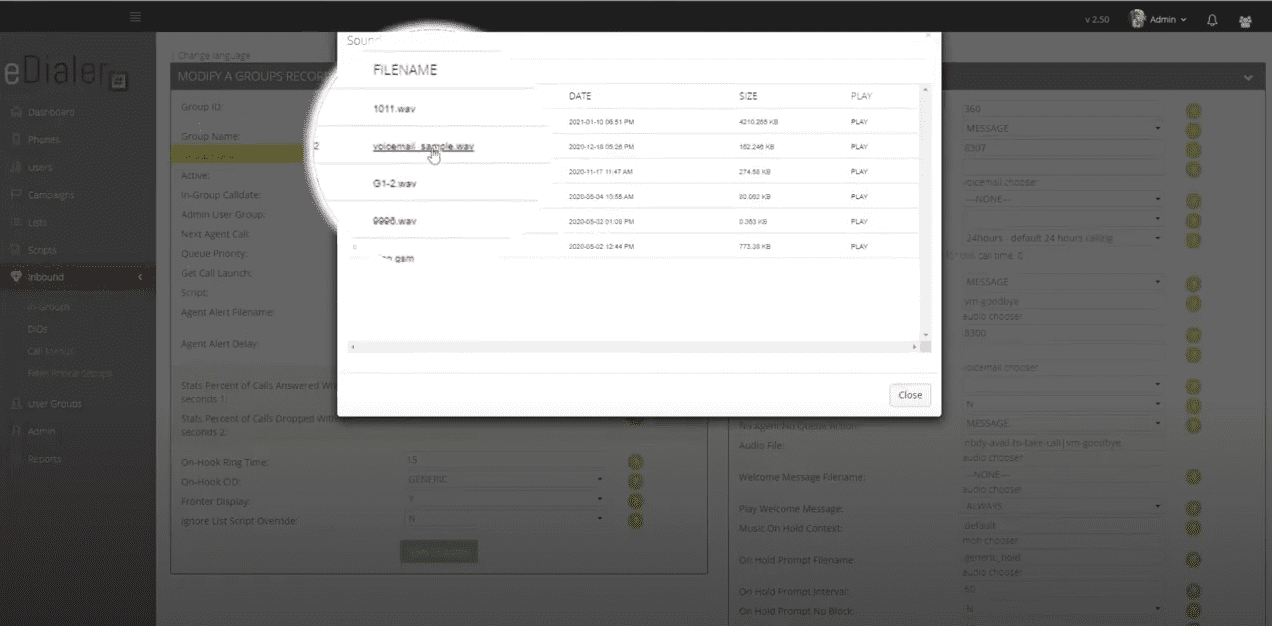Expand the On-Hook CID dropdown

pyautogui.click(x=504, y=480)
